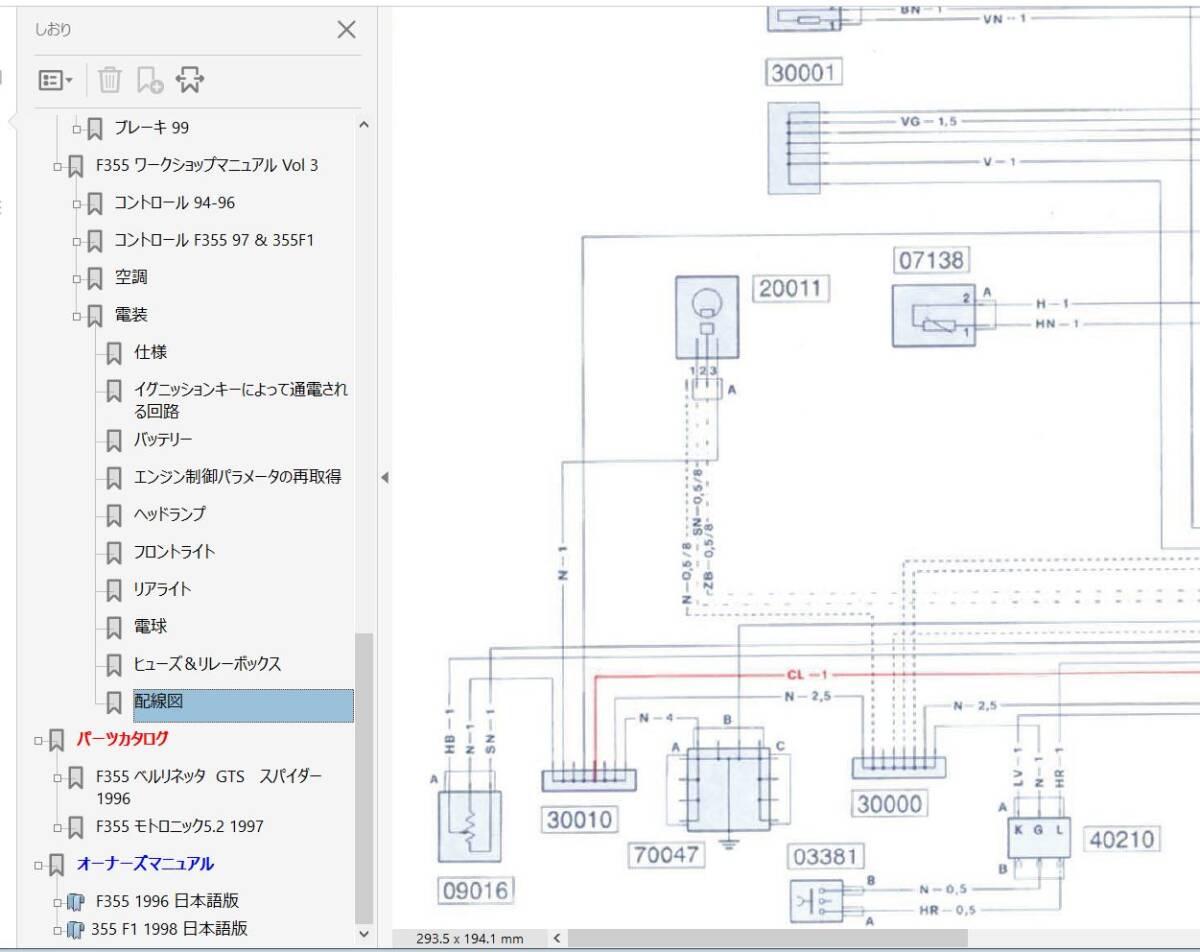Expand the F355 1996 日本語版 node
The image size is (1200, 952).
[58, 902]
